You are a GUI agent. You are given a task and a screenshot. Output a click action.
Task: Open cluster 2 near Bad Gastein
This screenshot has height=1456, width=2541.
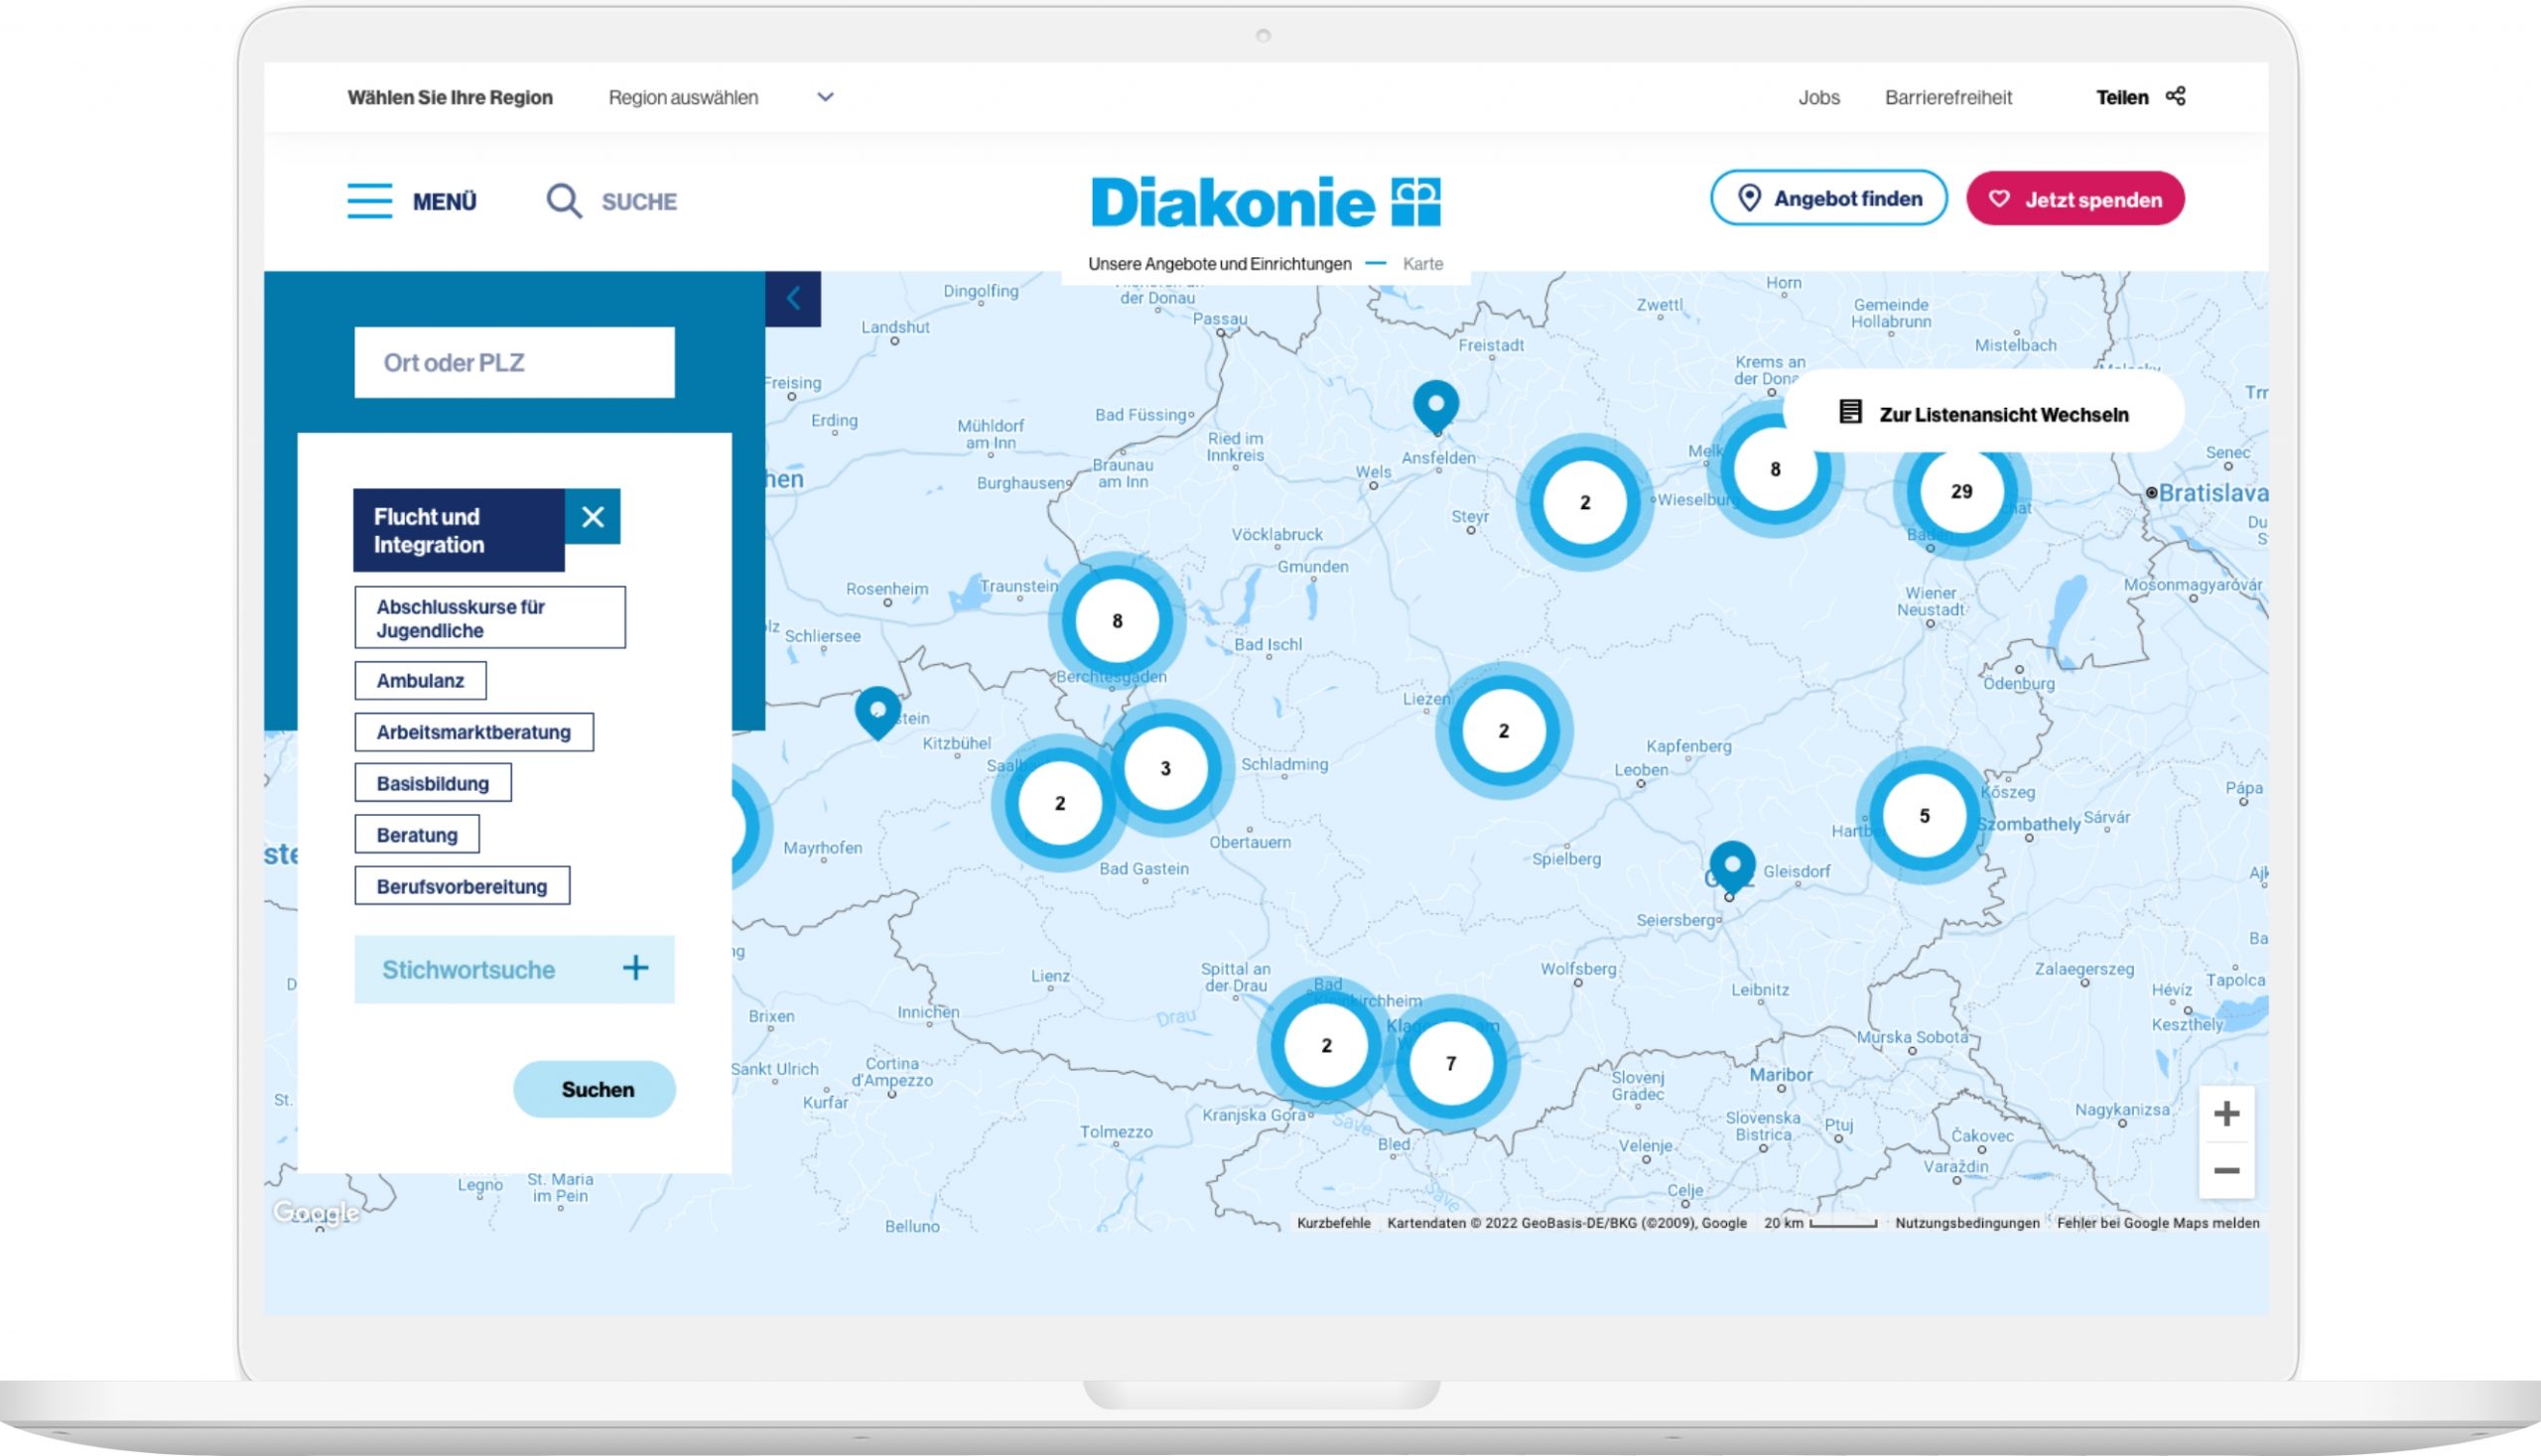tap(1060, 803)
